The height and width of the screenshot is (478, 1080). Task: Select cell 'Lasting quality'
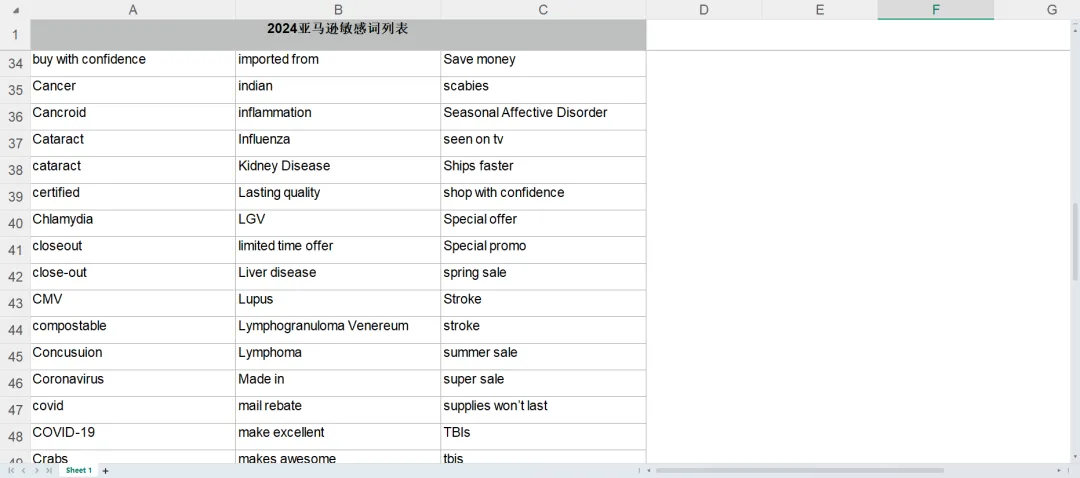tap(338, 197)
